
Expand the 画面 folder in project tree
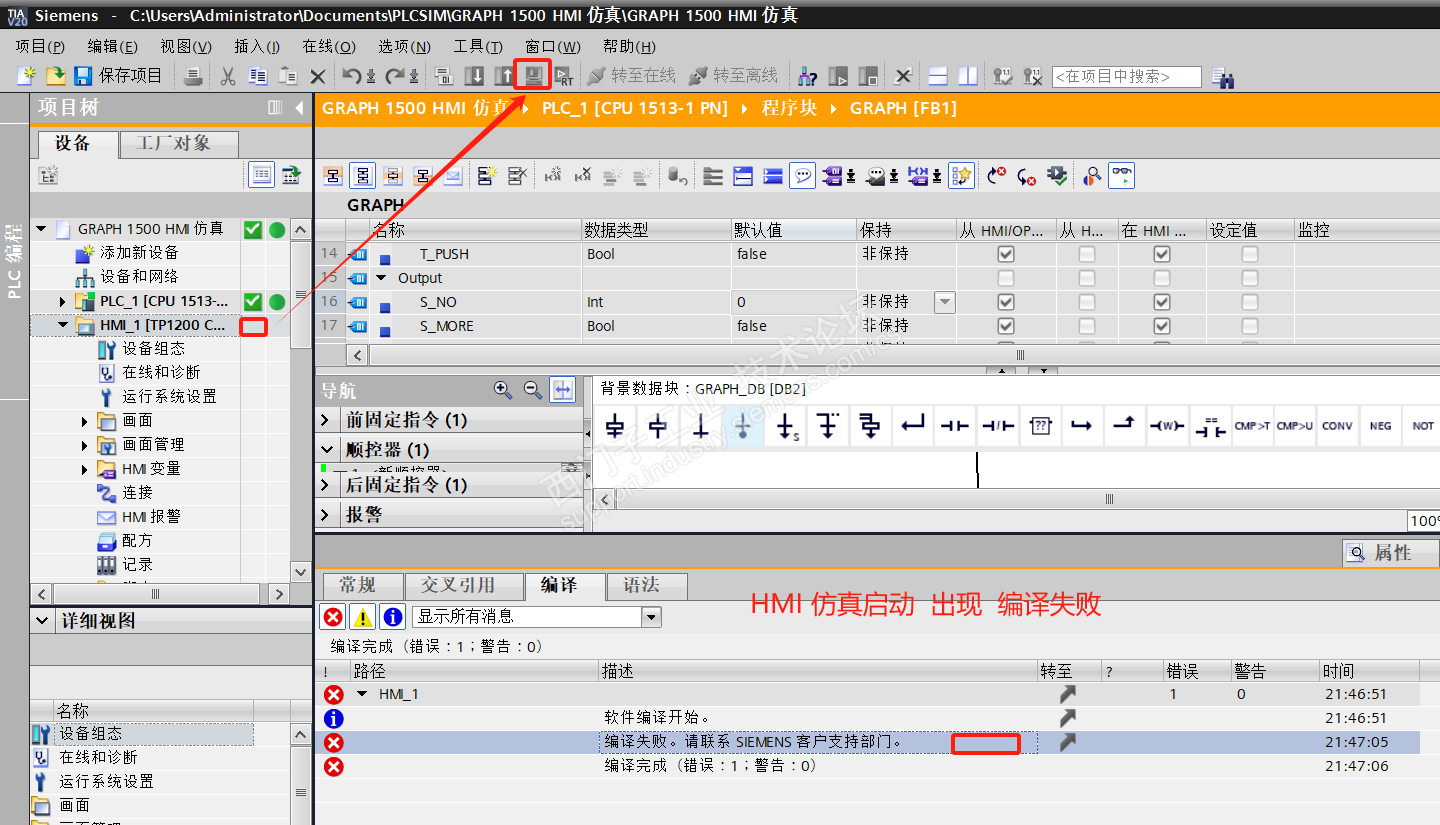[x=85, y=421]
